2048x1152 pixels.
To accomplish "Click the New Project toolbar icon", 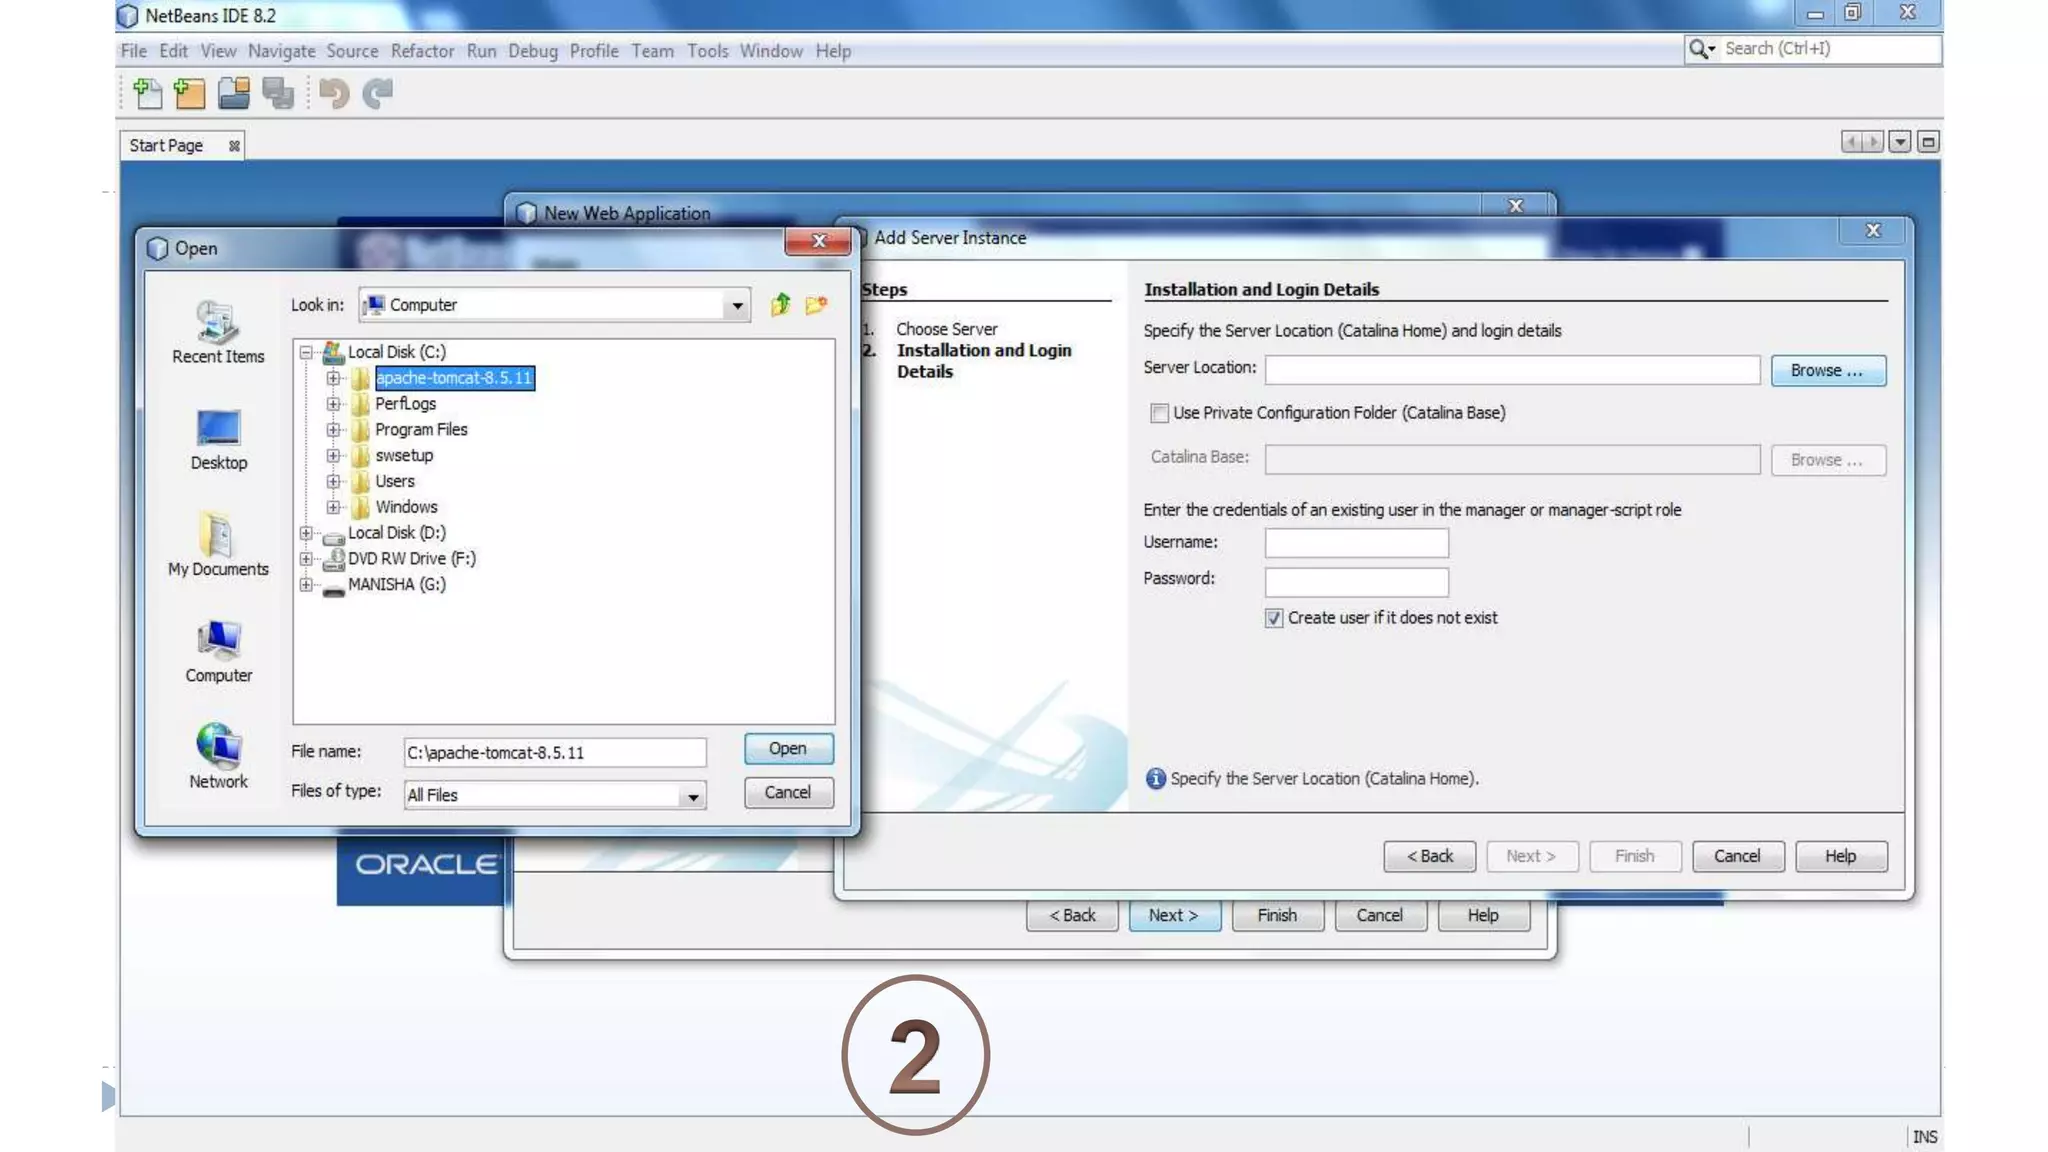I will point(190,94).
